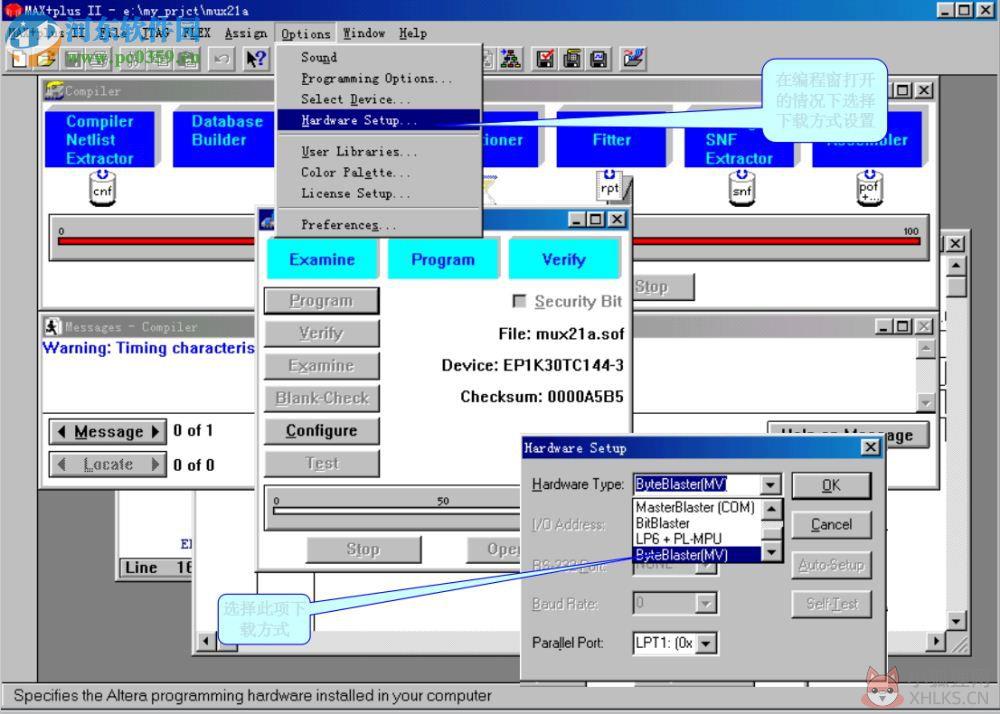1000x714 pixels.
Task: Click Auto-Setup button
Action: click(x=831, y=565)
